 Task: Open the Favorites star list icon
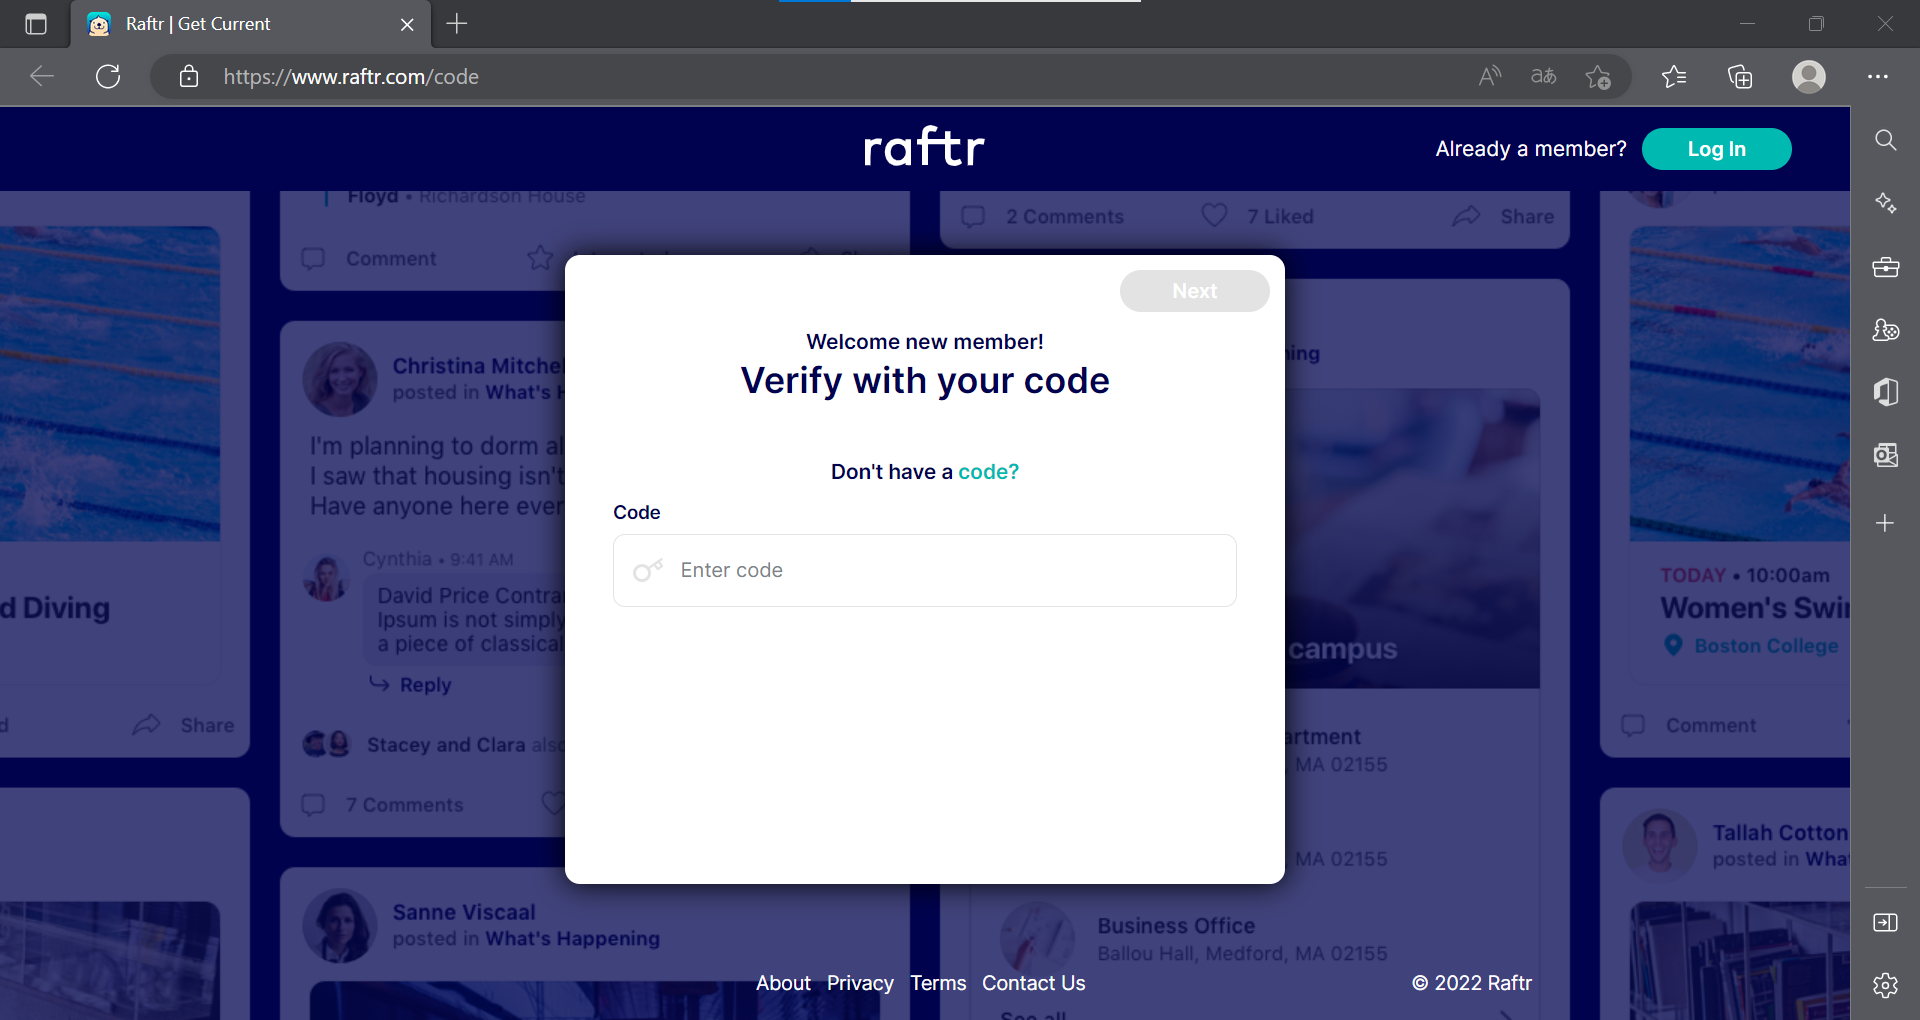tap(1673, 77)
